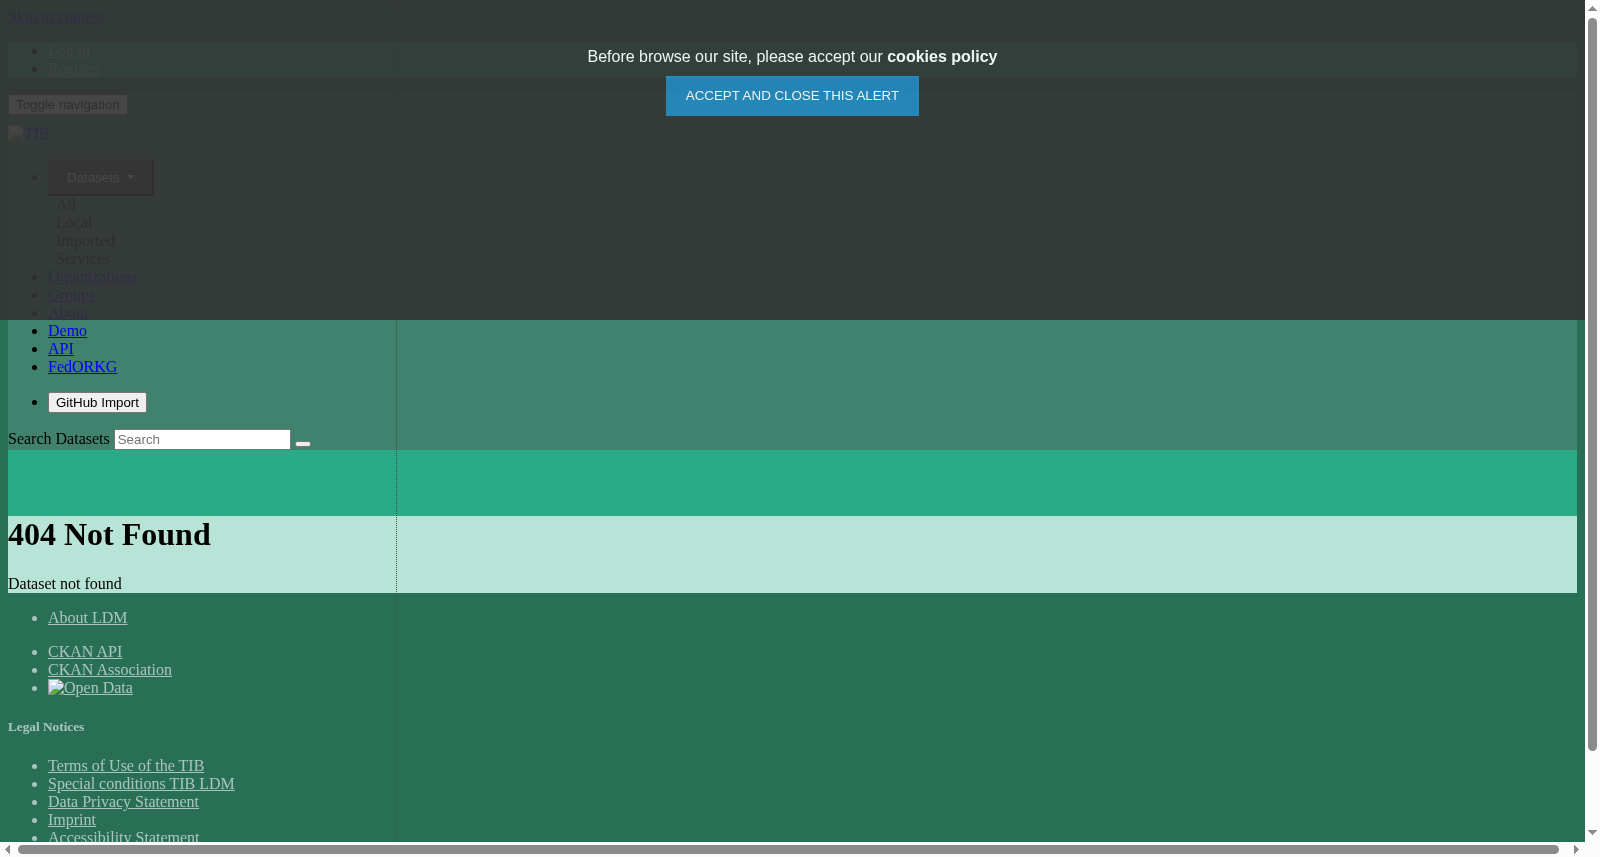This screenshot has height=857, width=1600.
Task: Expand the Datasets dropdown menu
Action: coord(101,177)
